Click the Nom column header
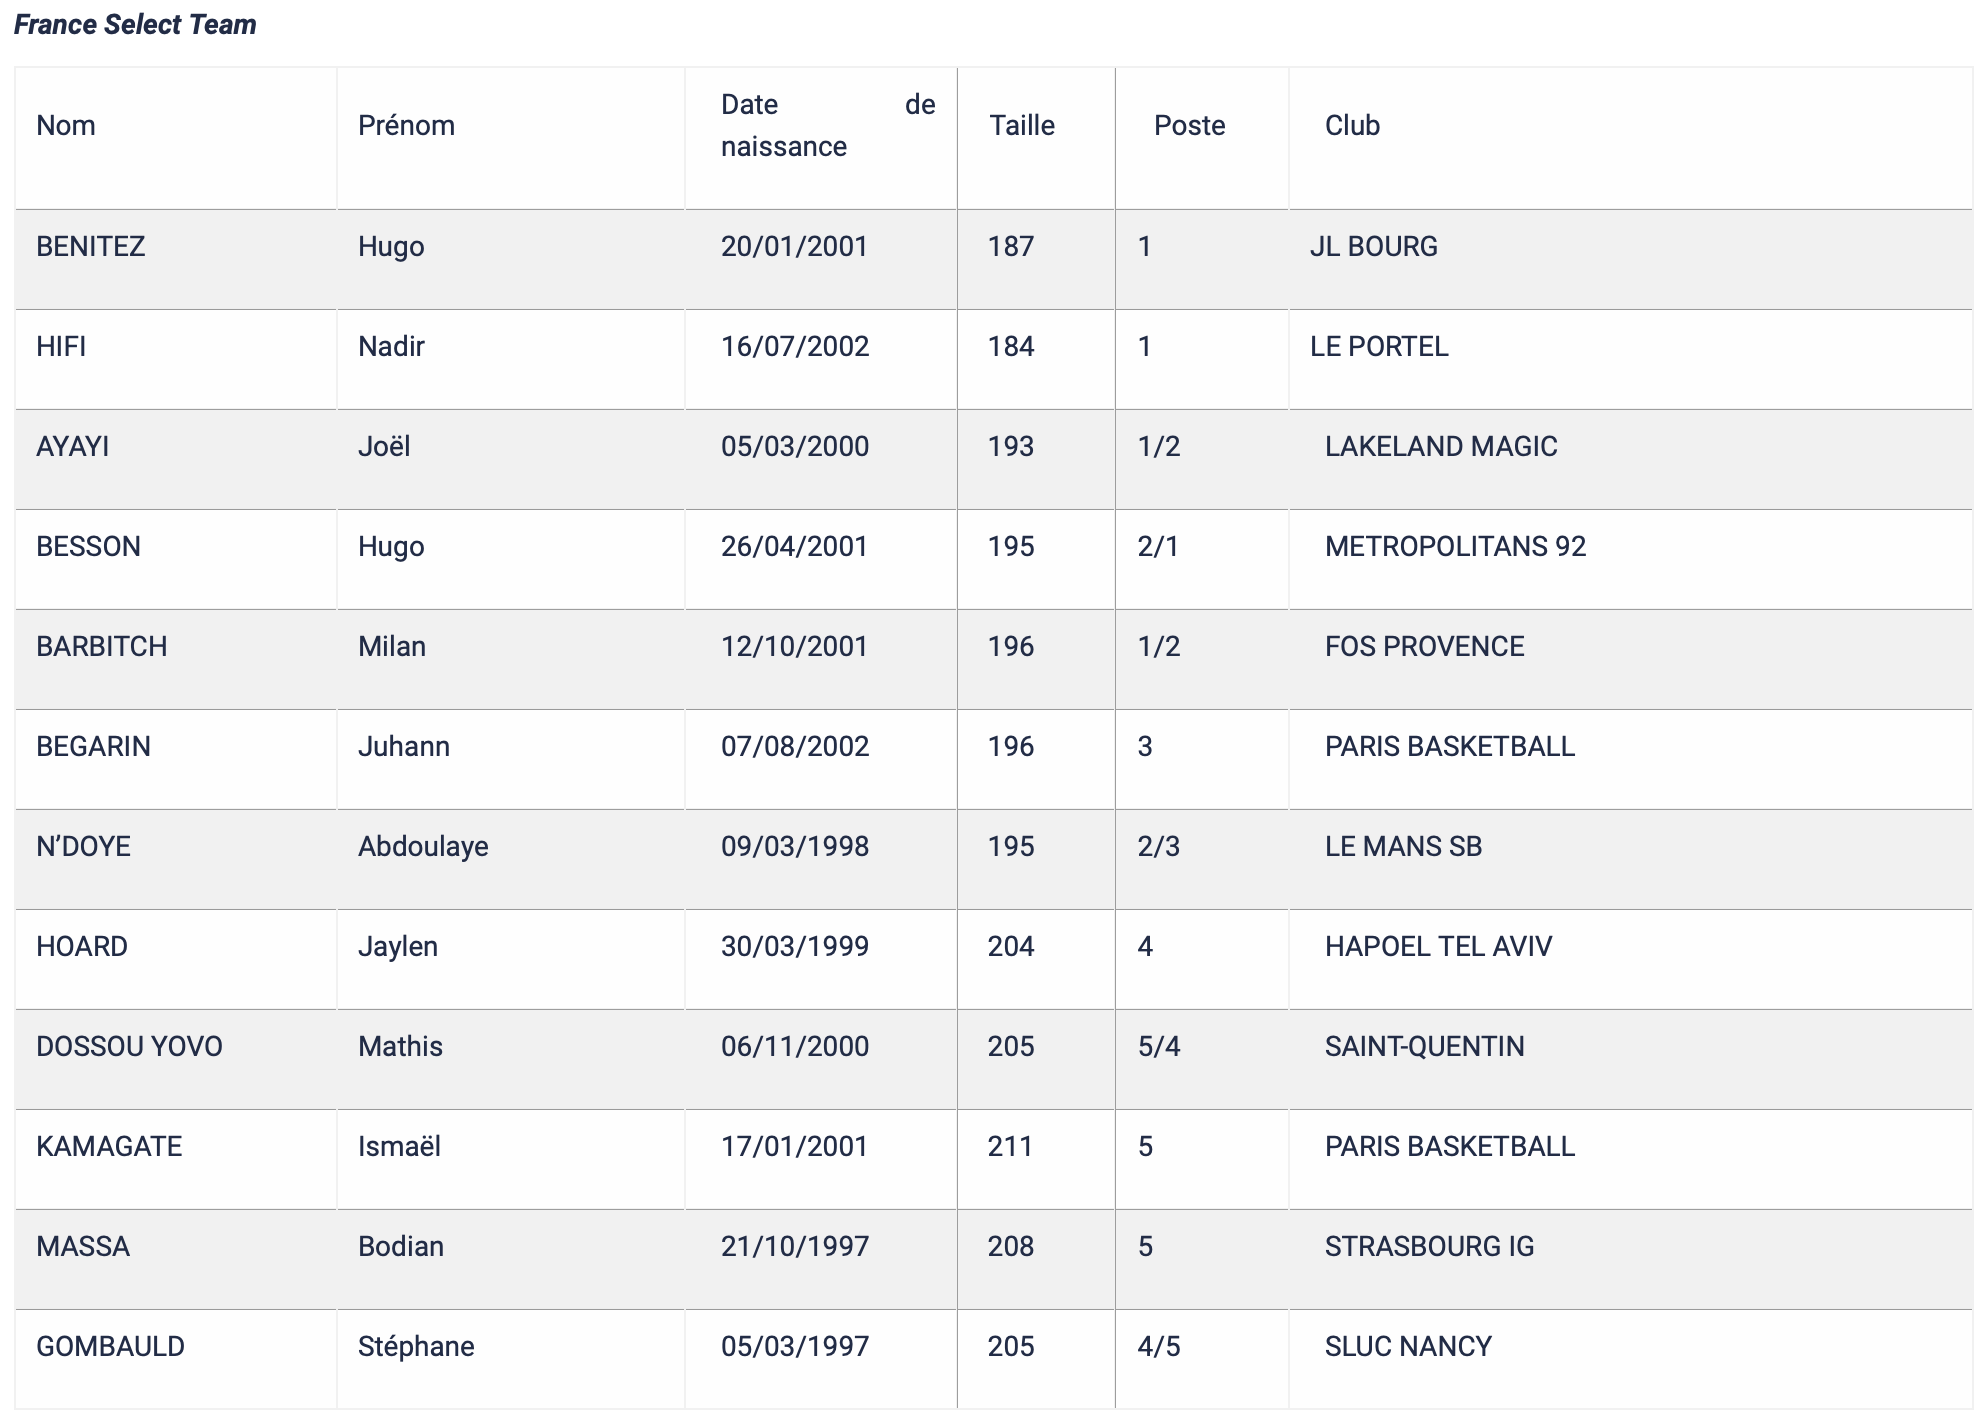This screenshot has width=1988, height=1426. point(66,126)
